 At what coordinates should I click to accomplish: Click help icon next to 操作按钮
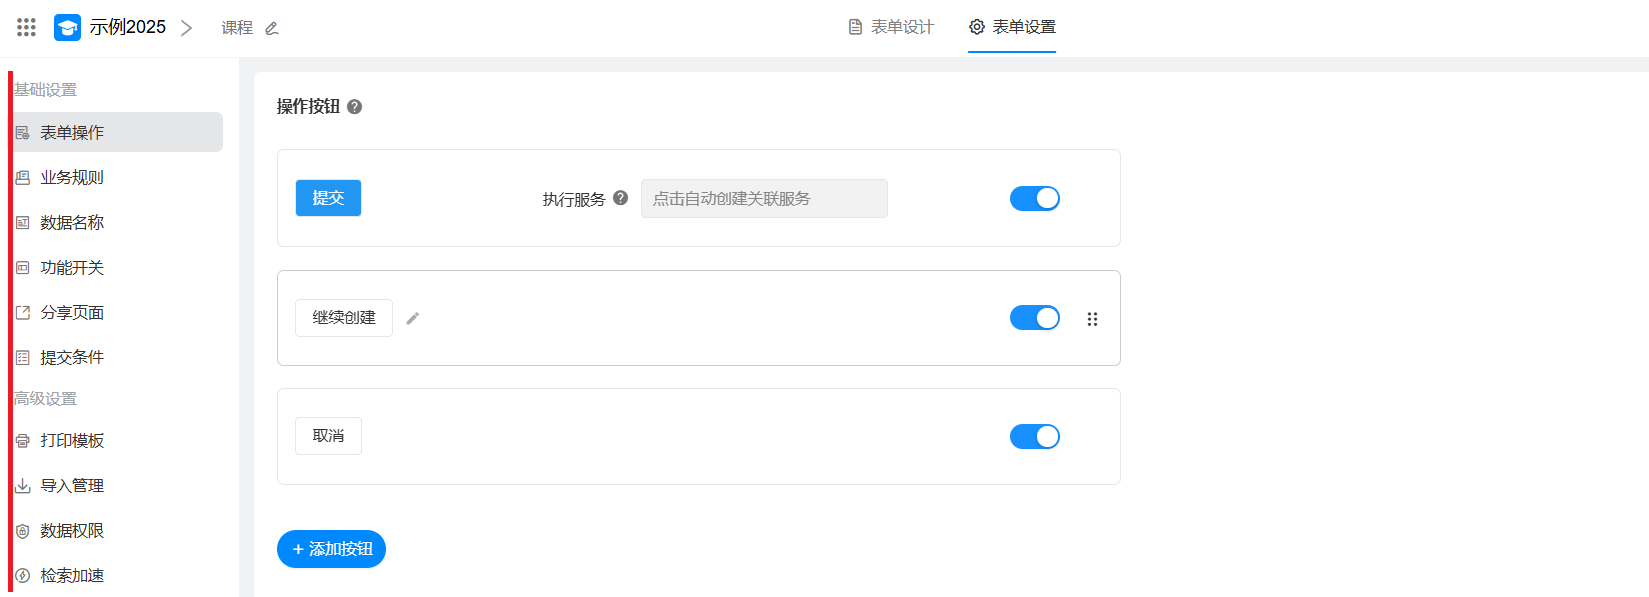354,107
